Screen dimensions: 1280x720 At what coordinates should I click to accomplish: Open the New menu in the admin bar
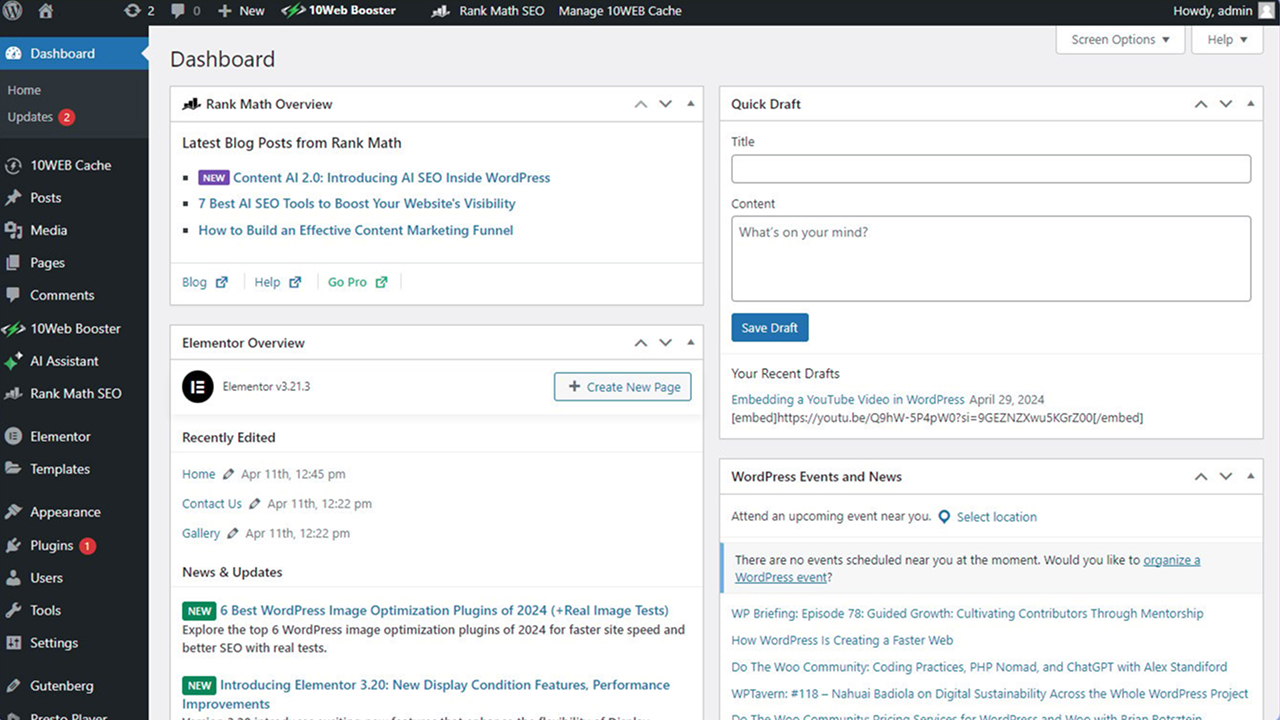[x=240, y=12]
